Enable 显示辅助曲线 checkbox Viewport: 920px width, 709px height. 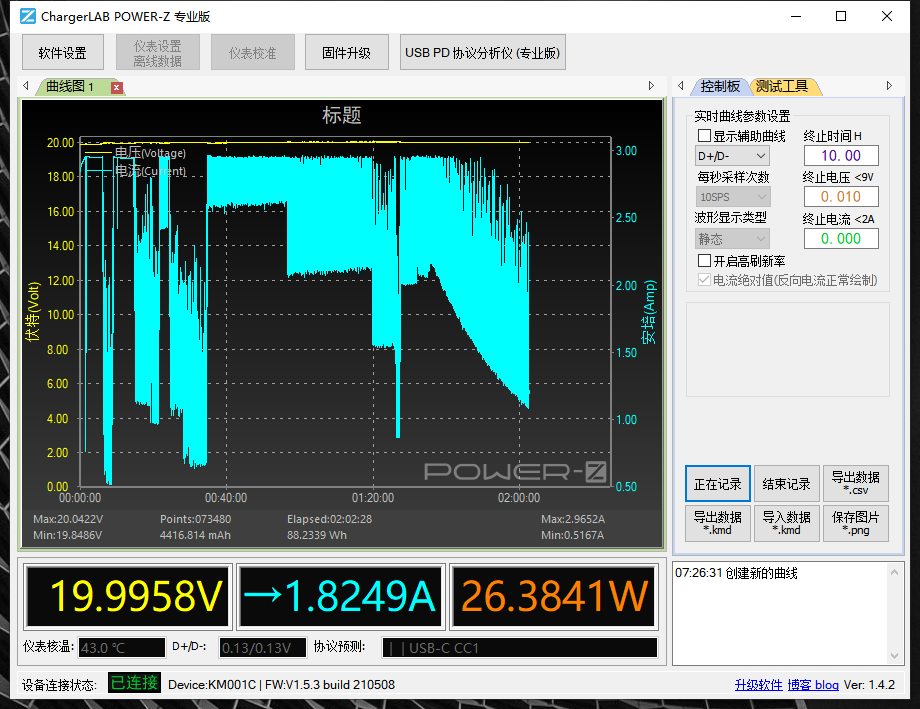[x=705, y=136]
